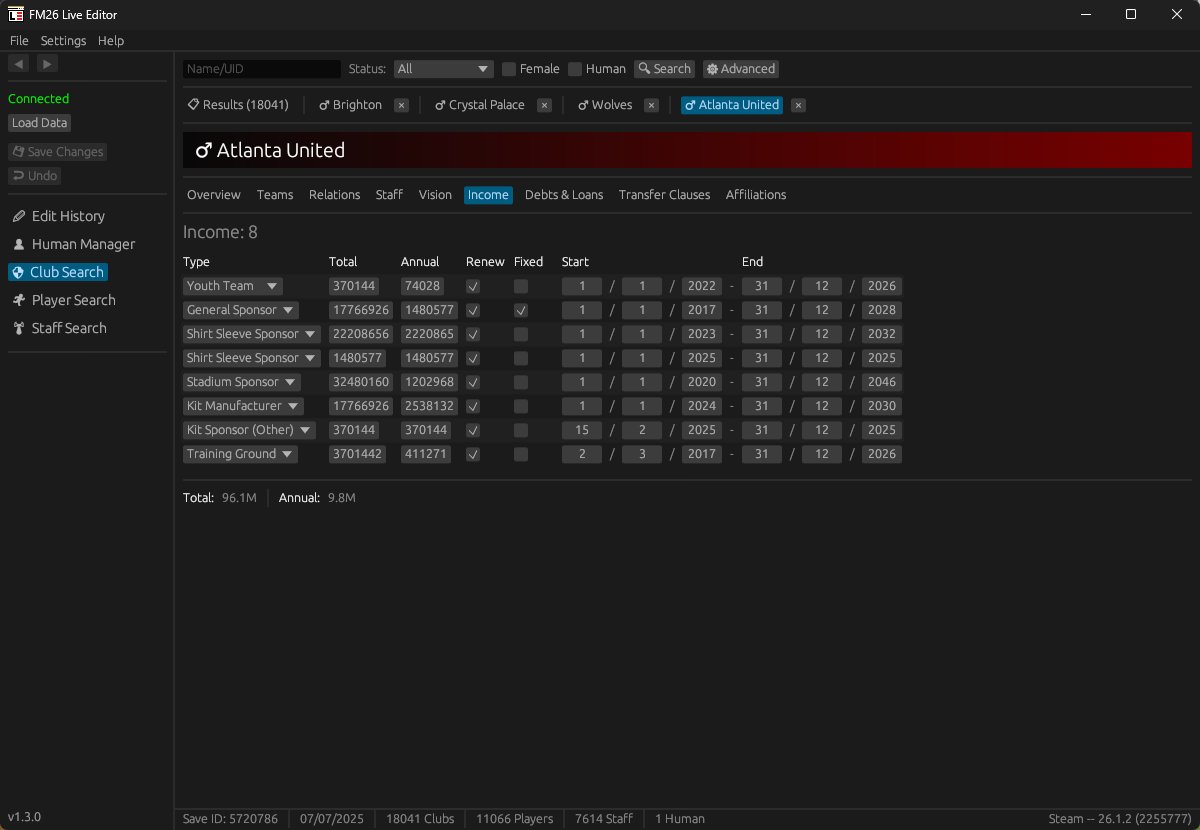1200x830 pixels.
Task: Close the Crystal Palace tab
Action: click(544, 105)
